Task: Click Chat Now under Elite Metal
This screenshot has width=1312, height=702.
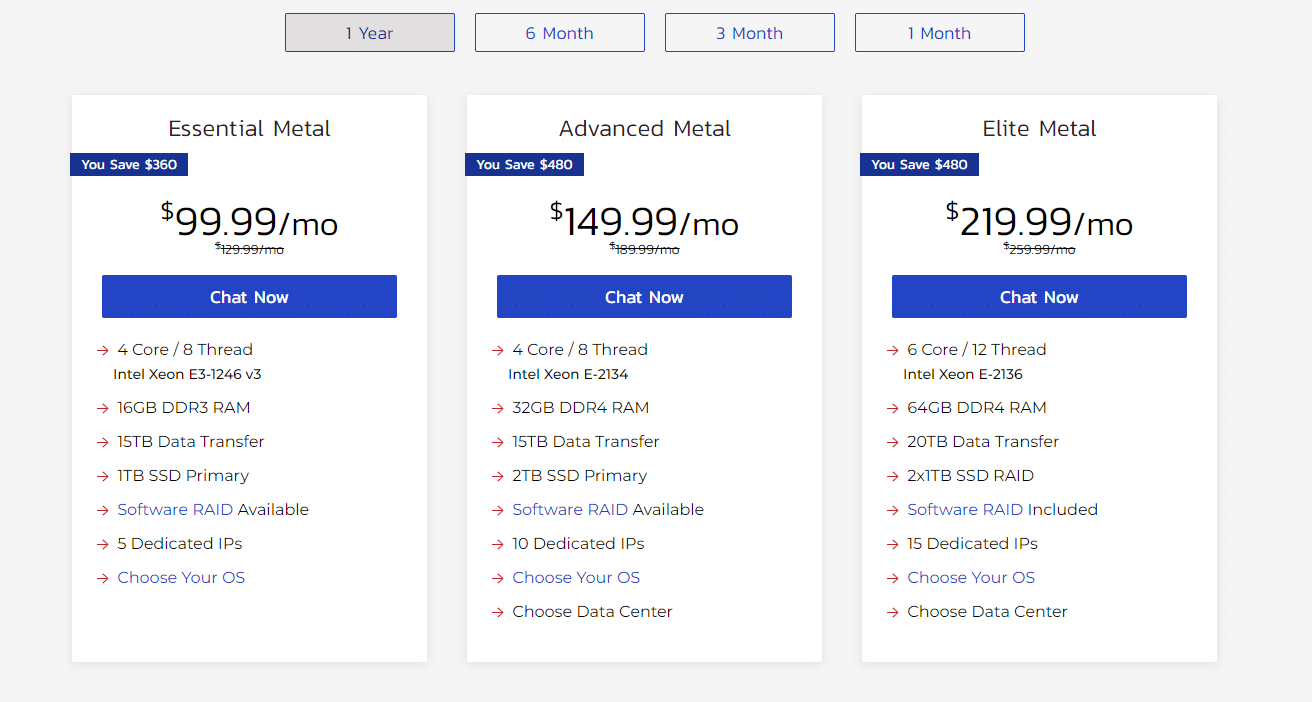Action: pos(1039,297)
